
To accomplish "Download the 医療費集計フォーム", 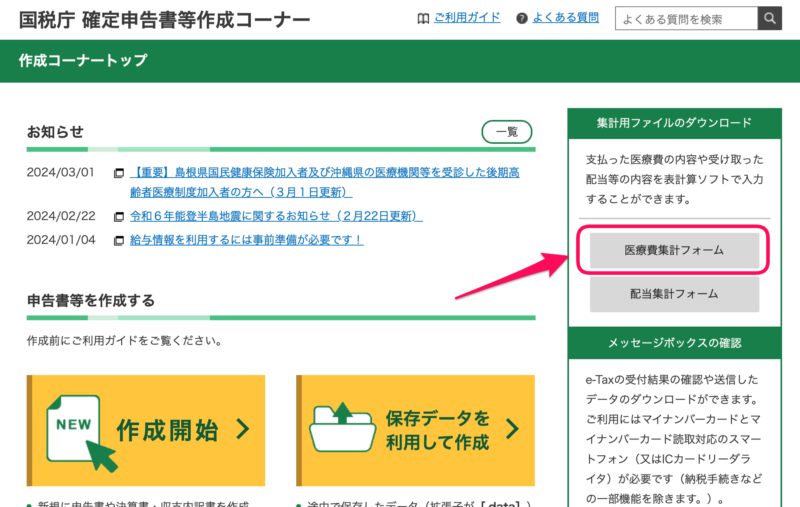I will pyautogui.click(x=674, y=250).
